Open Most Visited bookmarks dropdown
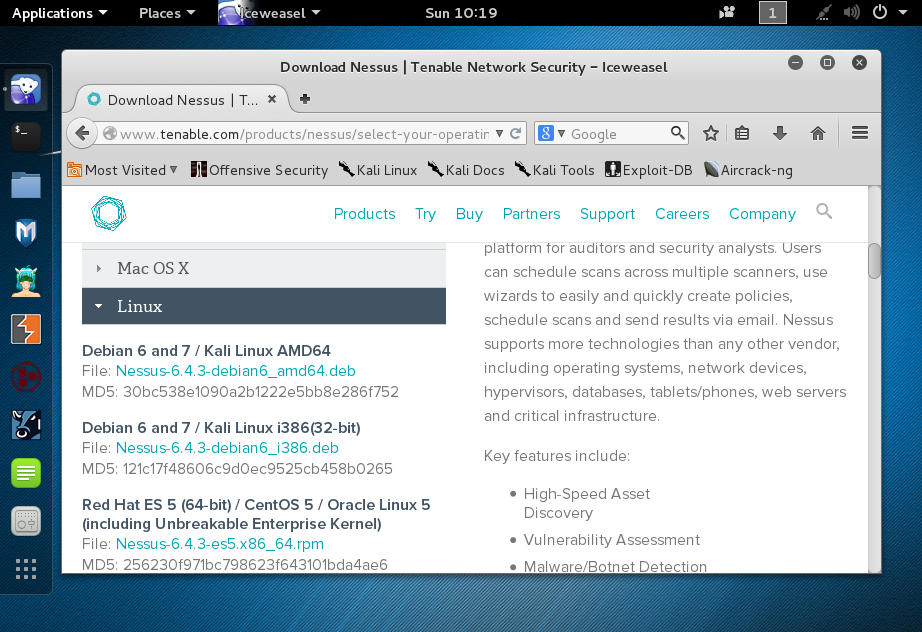This screenshot has width=922, height=632. (x=122, y=170)
